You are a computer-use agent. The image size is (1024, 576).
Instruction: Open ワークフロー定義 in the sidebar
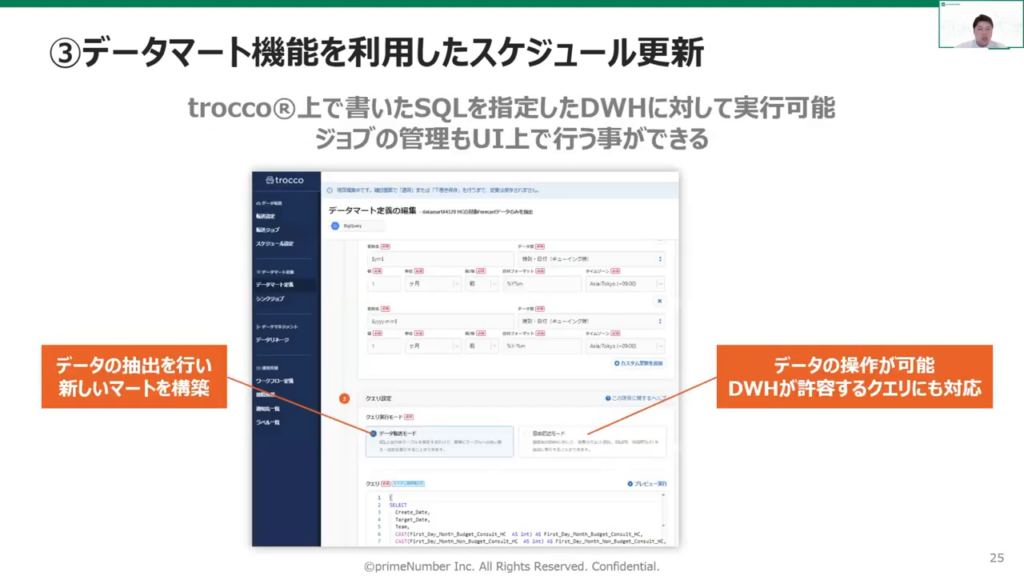point(274,381)
